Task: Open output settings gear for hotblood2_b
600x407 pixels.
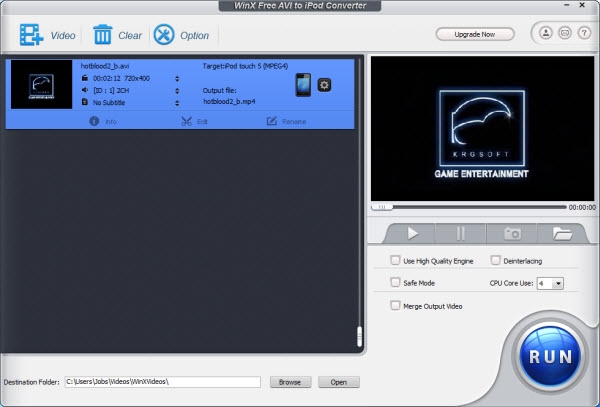Action: [x=324, y=85]
